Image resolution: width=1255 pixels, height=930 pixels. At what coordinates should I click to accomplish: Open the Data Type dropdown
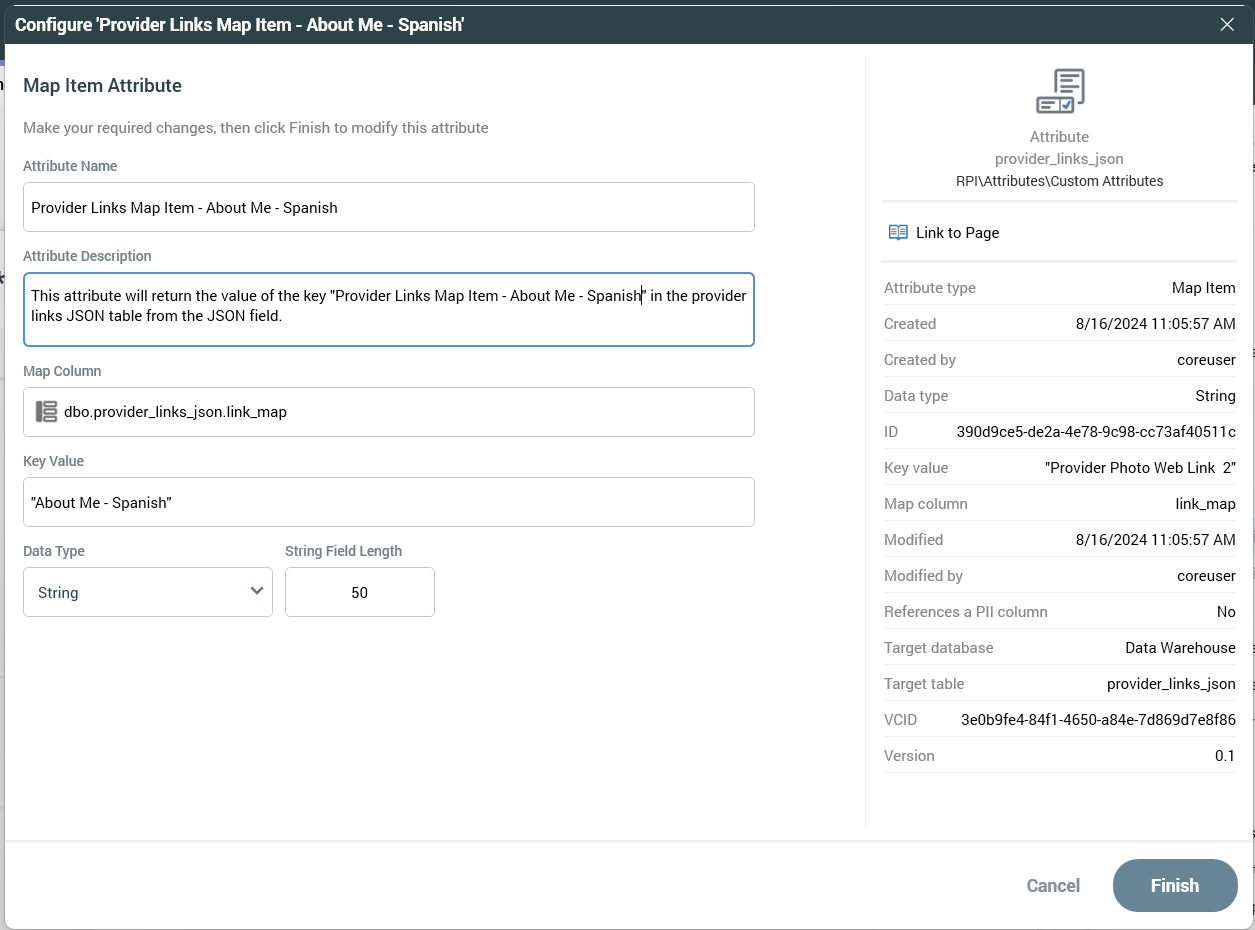click(x=148, y=592)
